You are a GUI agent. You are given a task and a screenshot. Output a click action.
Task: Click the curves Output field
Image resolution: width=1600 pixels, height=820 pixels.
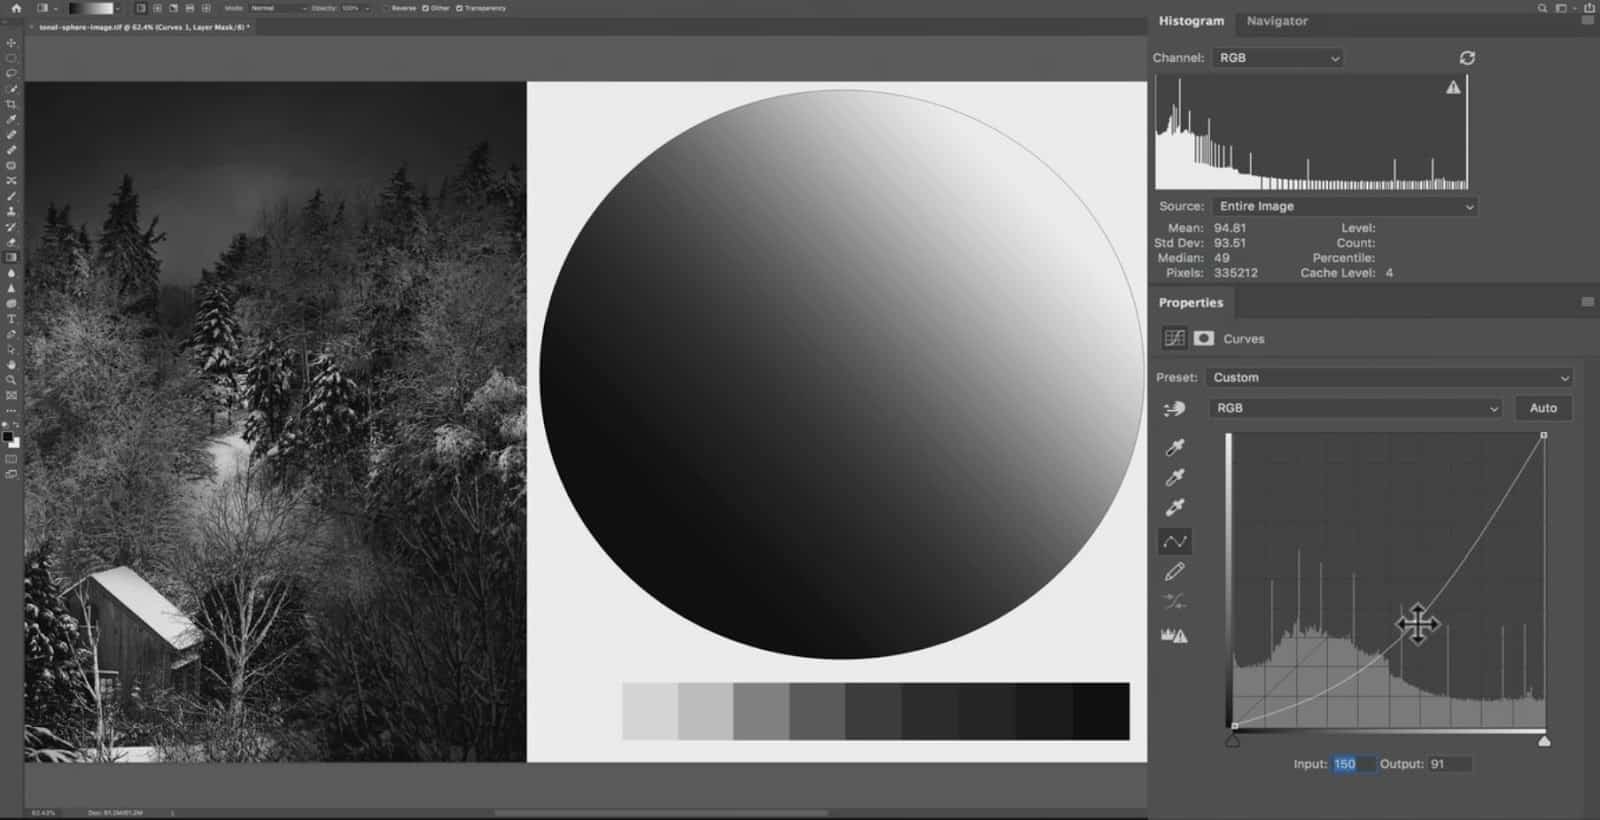[1449, 764]
